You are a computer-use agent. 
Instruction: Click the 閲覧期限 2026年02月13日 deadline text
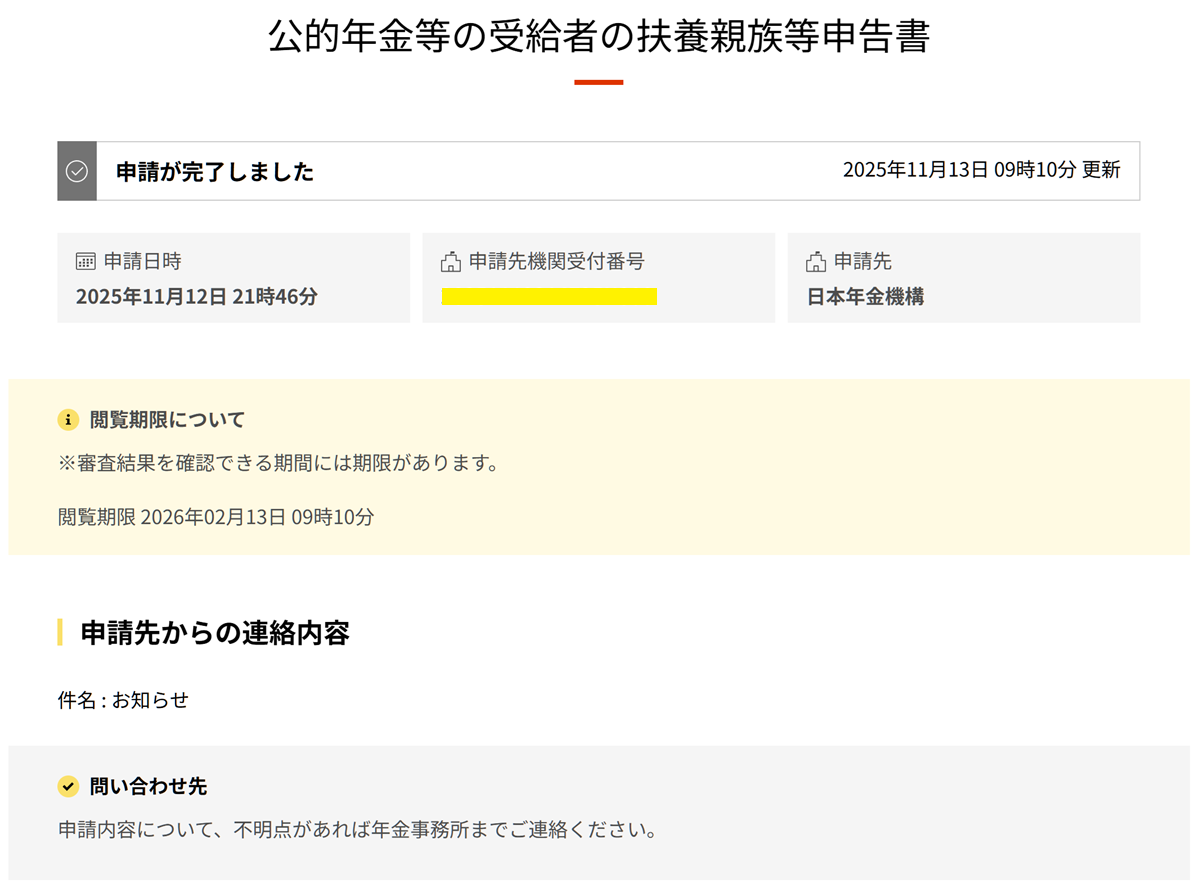[x=216, y=517]
